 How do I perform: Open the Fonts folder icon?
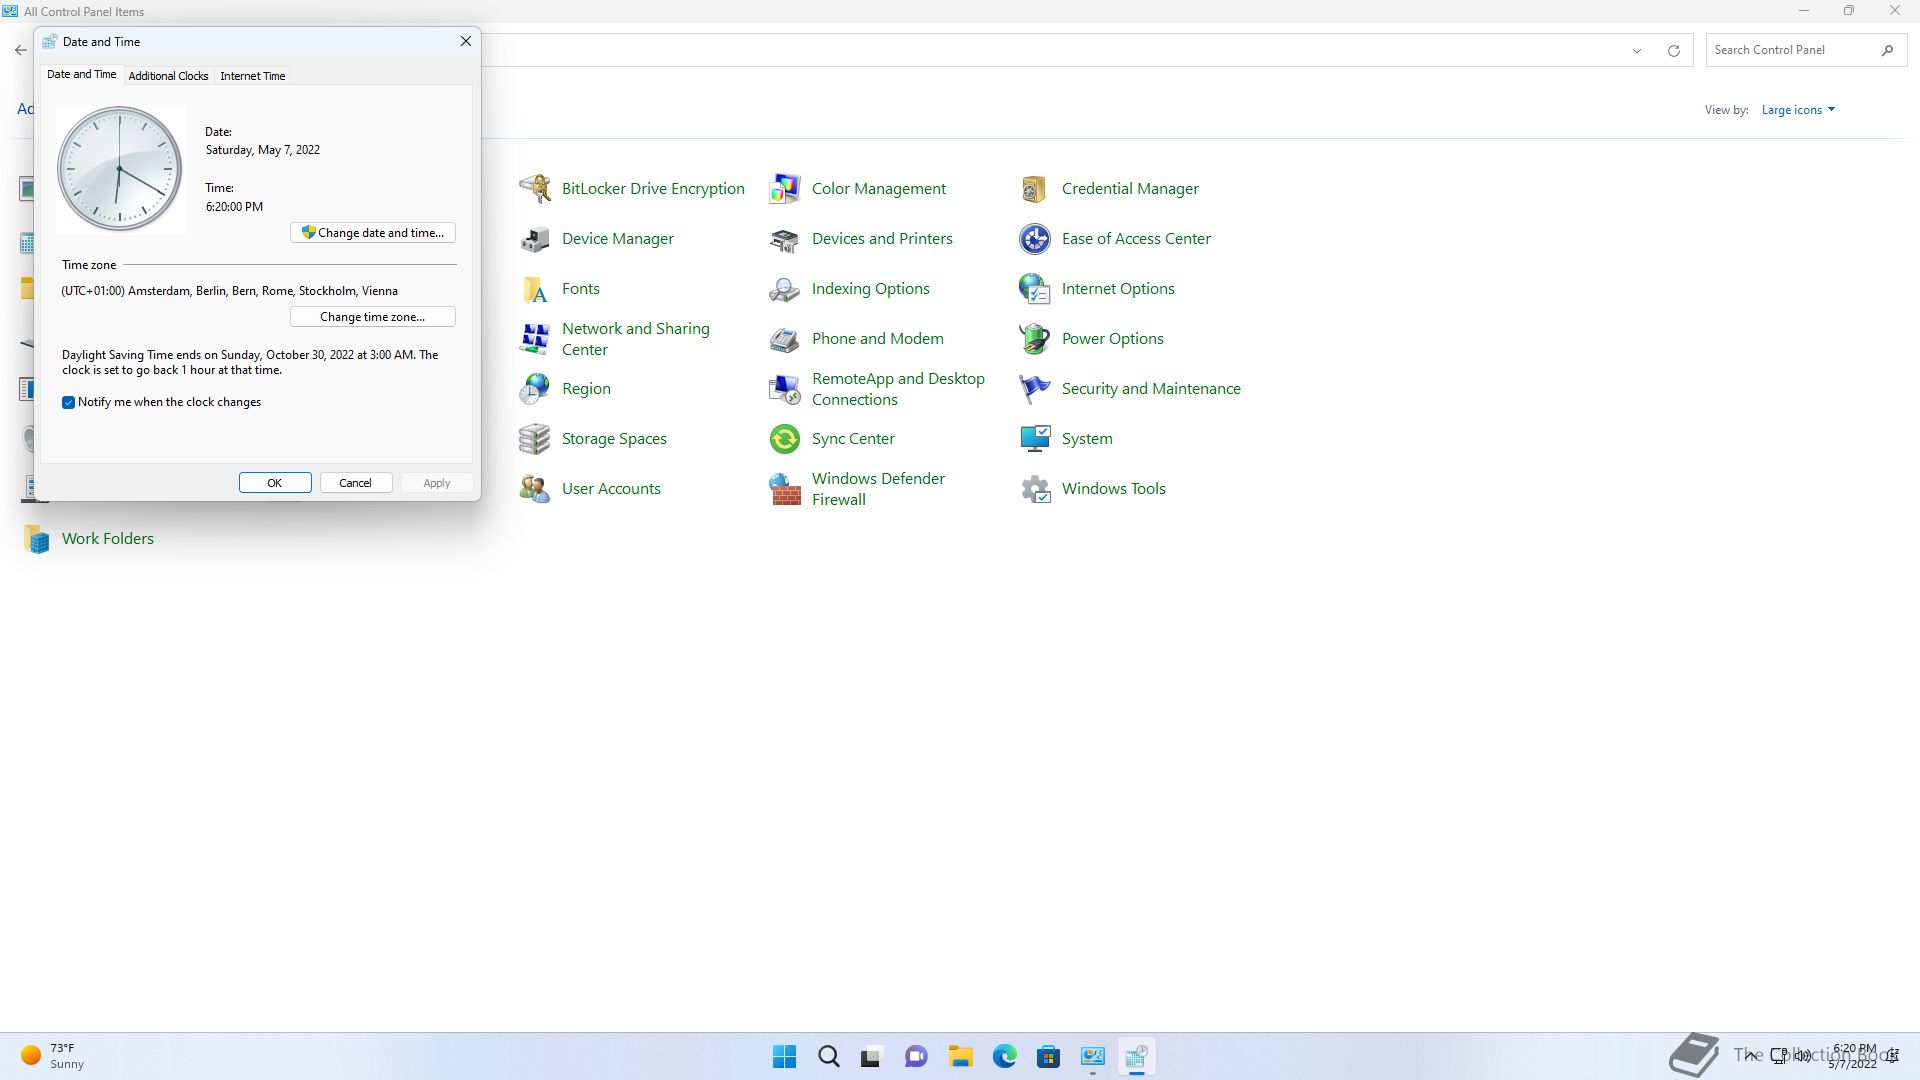535,289
